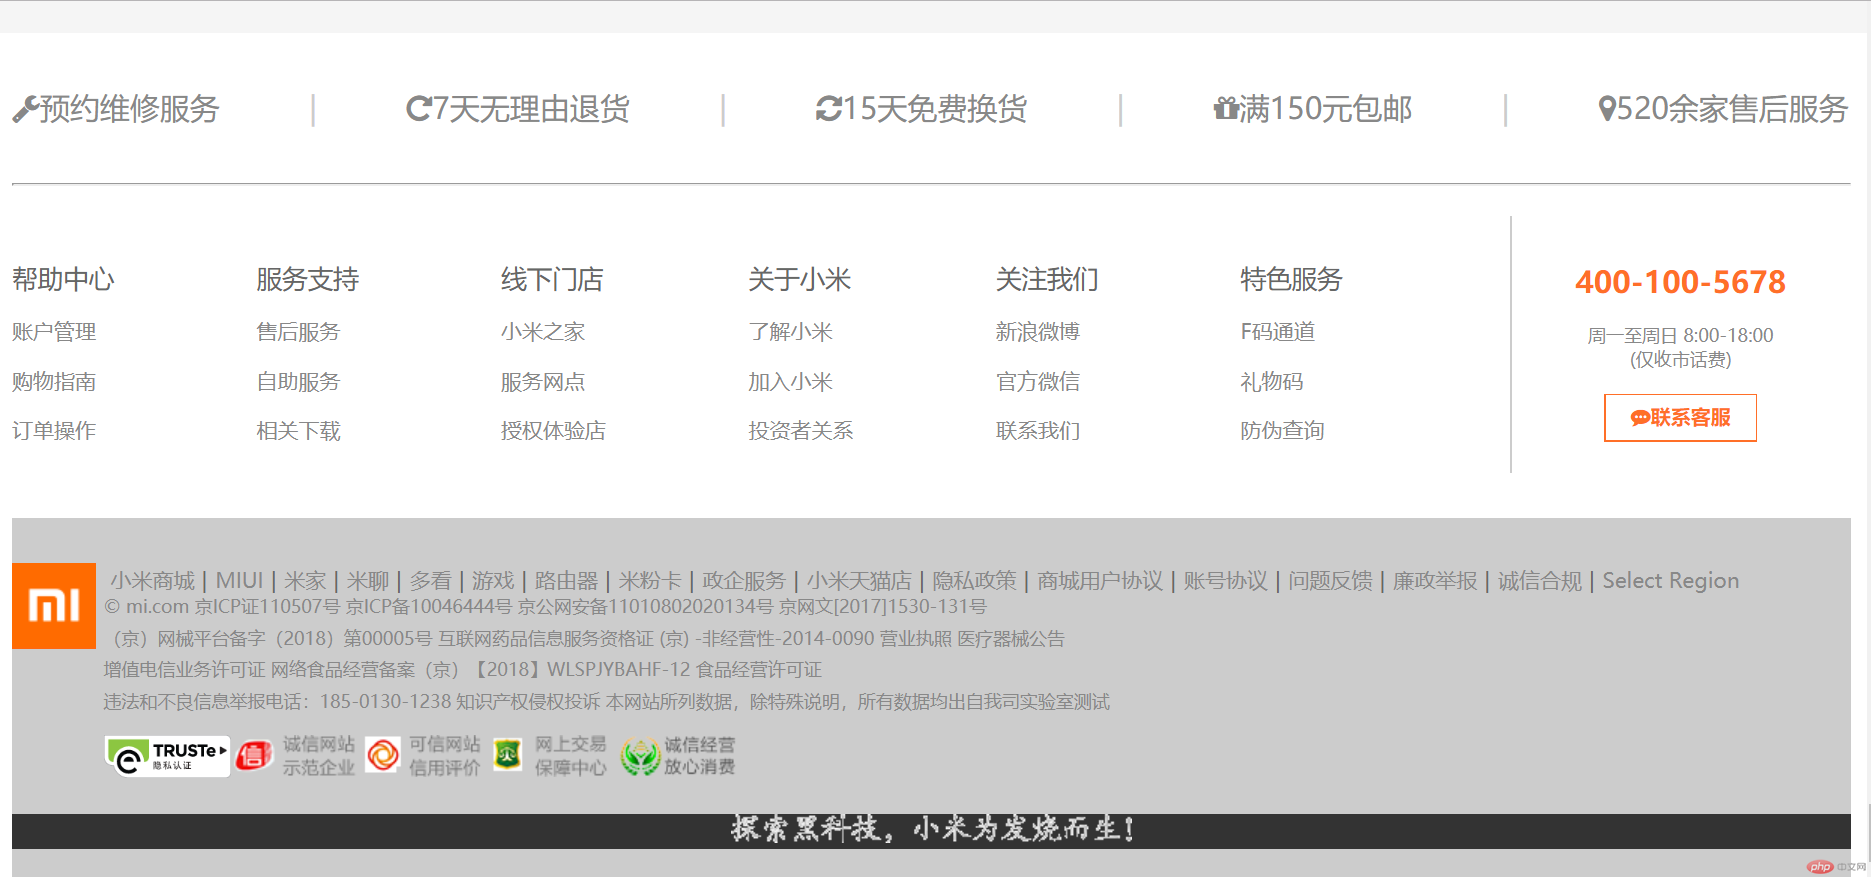The image size is (1871, 877).
Task: Open 小米天猫店 footer link
Action: click(859, 581)
